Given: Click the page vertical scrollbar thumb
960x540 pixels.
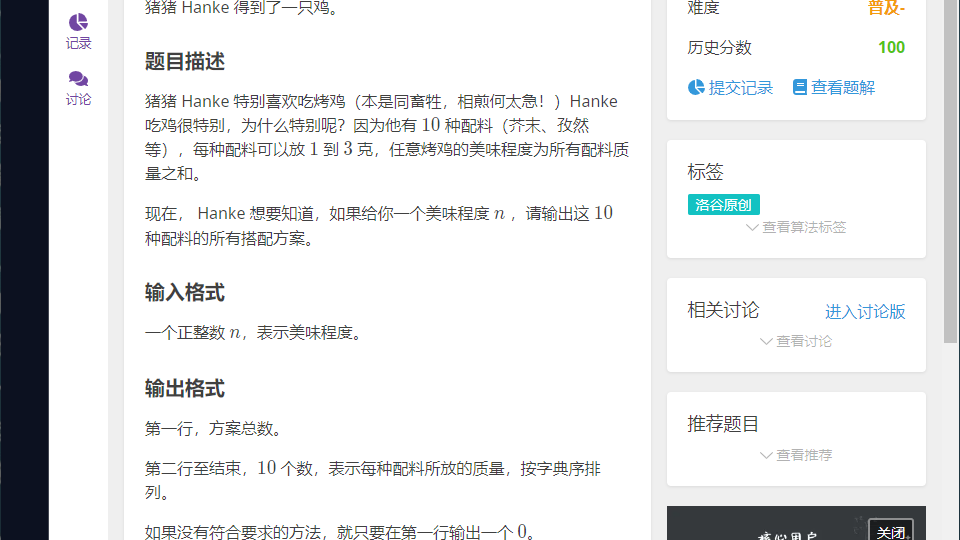Looking at the screenshot, I should (951, 171).
